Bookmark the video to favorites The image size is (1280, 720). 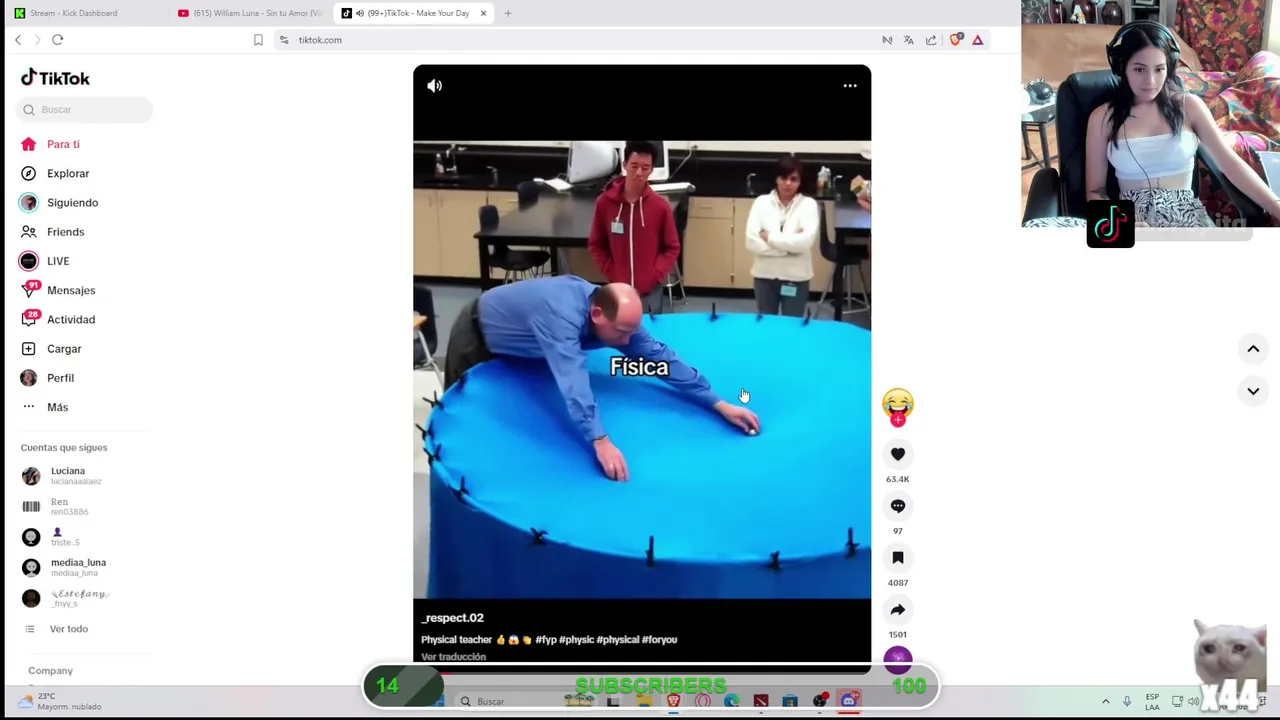click(898, 558)
